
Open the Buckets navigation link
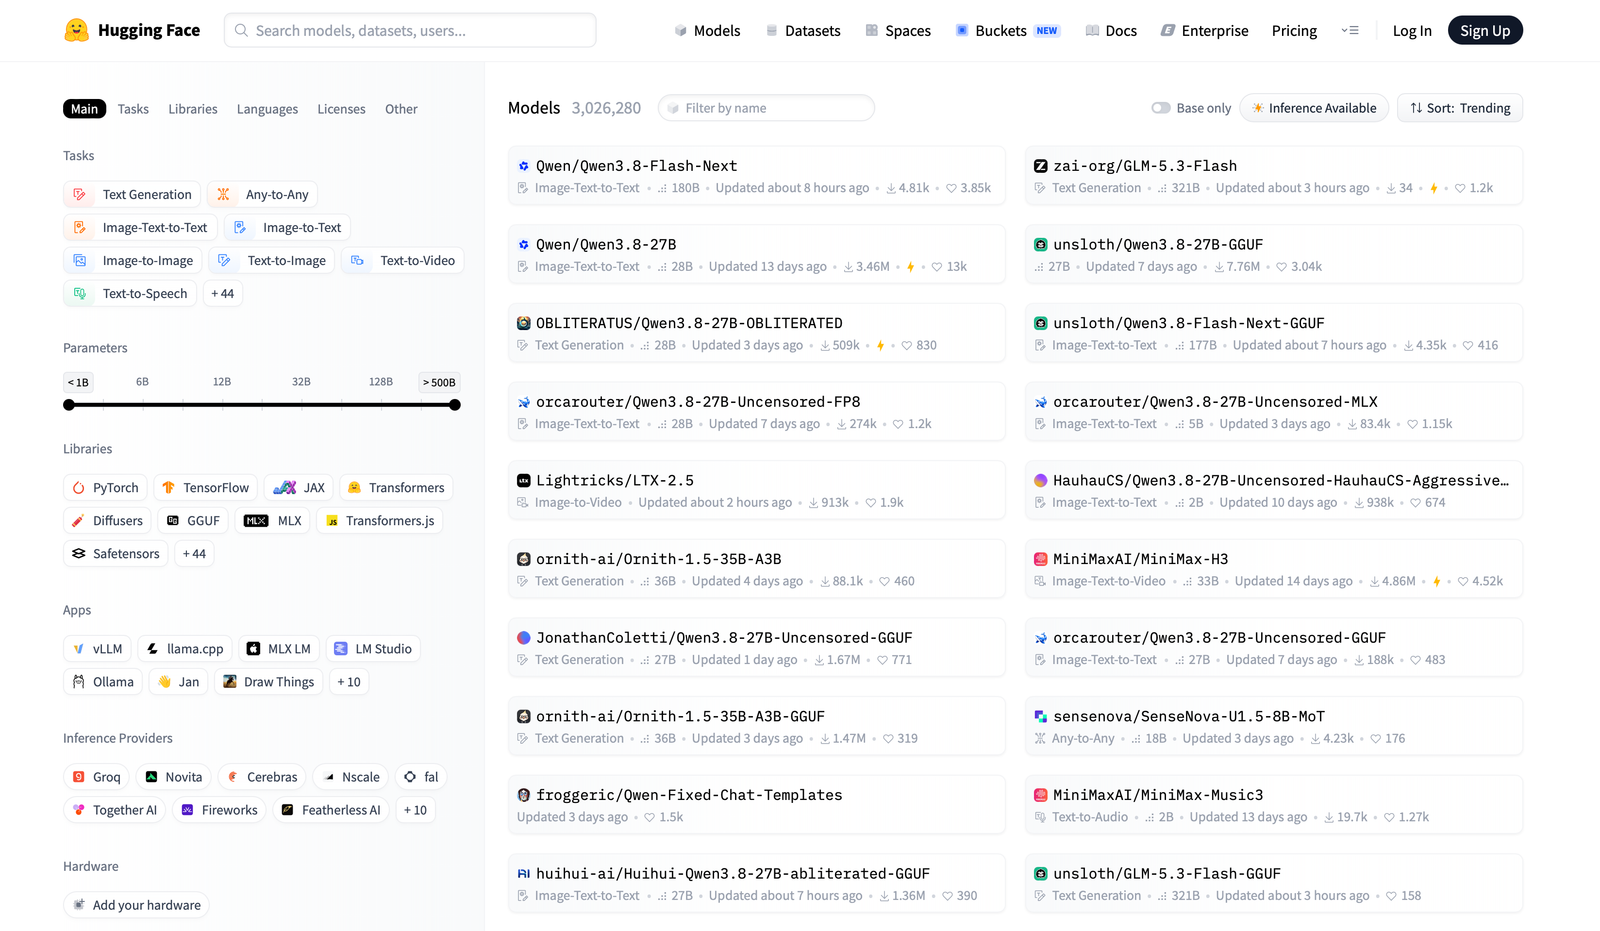1007,31
